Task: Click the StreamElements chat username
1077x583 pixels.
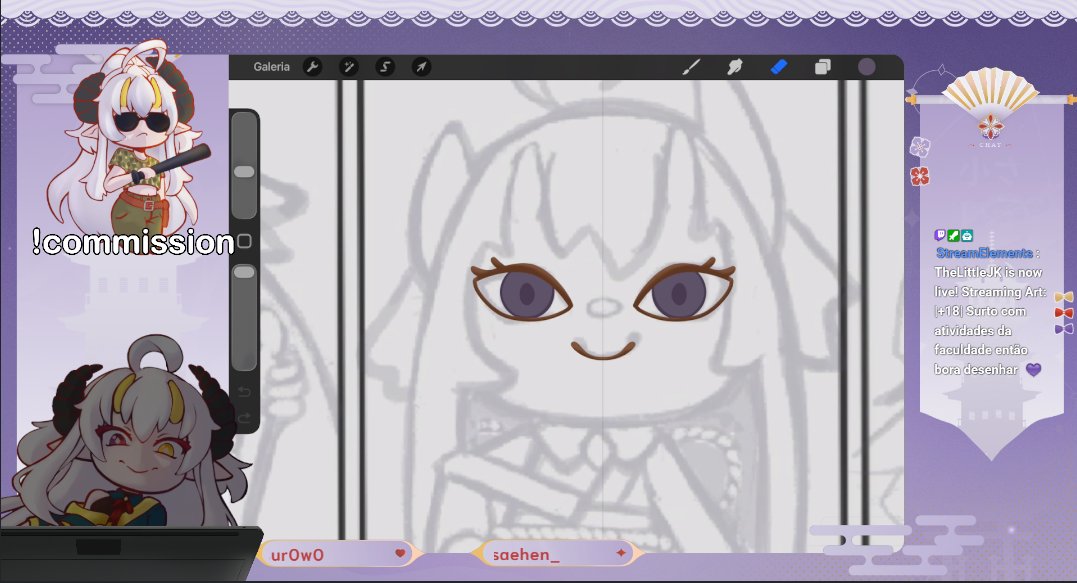Action: coord(984,253)
